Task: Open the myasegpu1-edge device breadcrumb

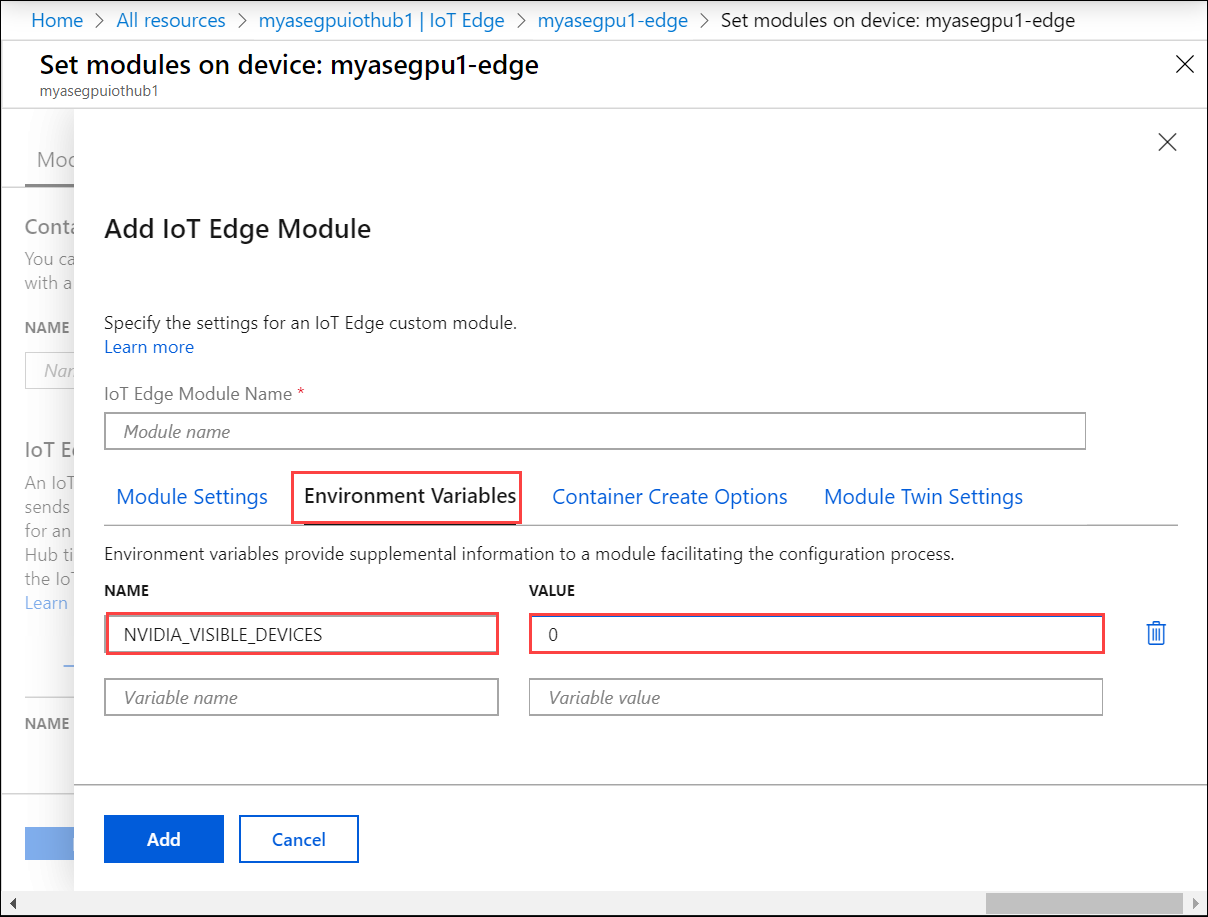Action: pyautogui.click(x=613, y=20)
